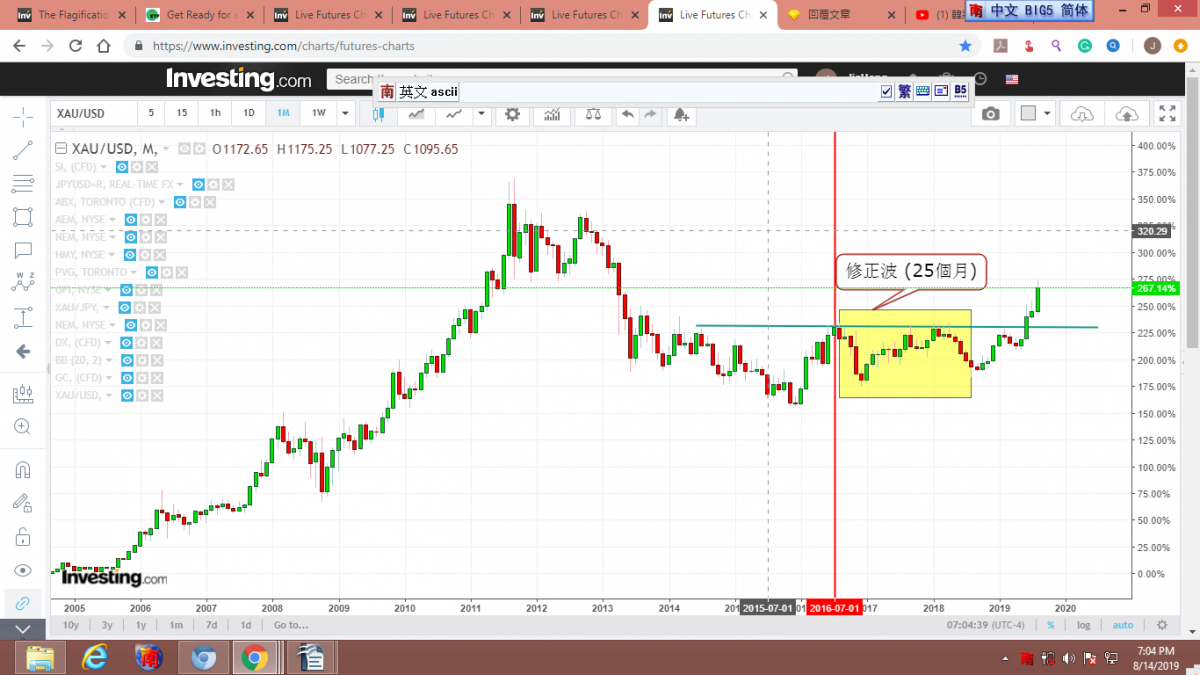Image resolution: width=1200 pixels, height=675 pixels.
Task: Open the chart style dropdown arrow
Action: [x=481, y=114]
